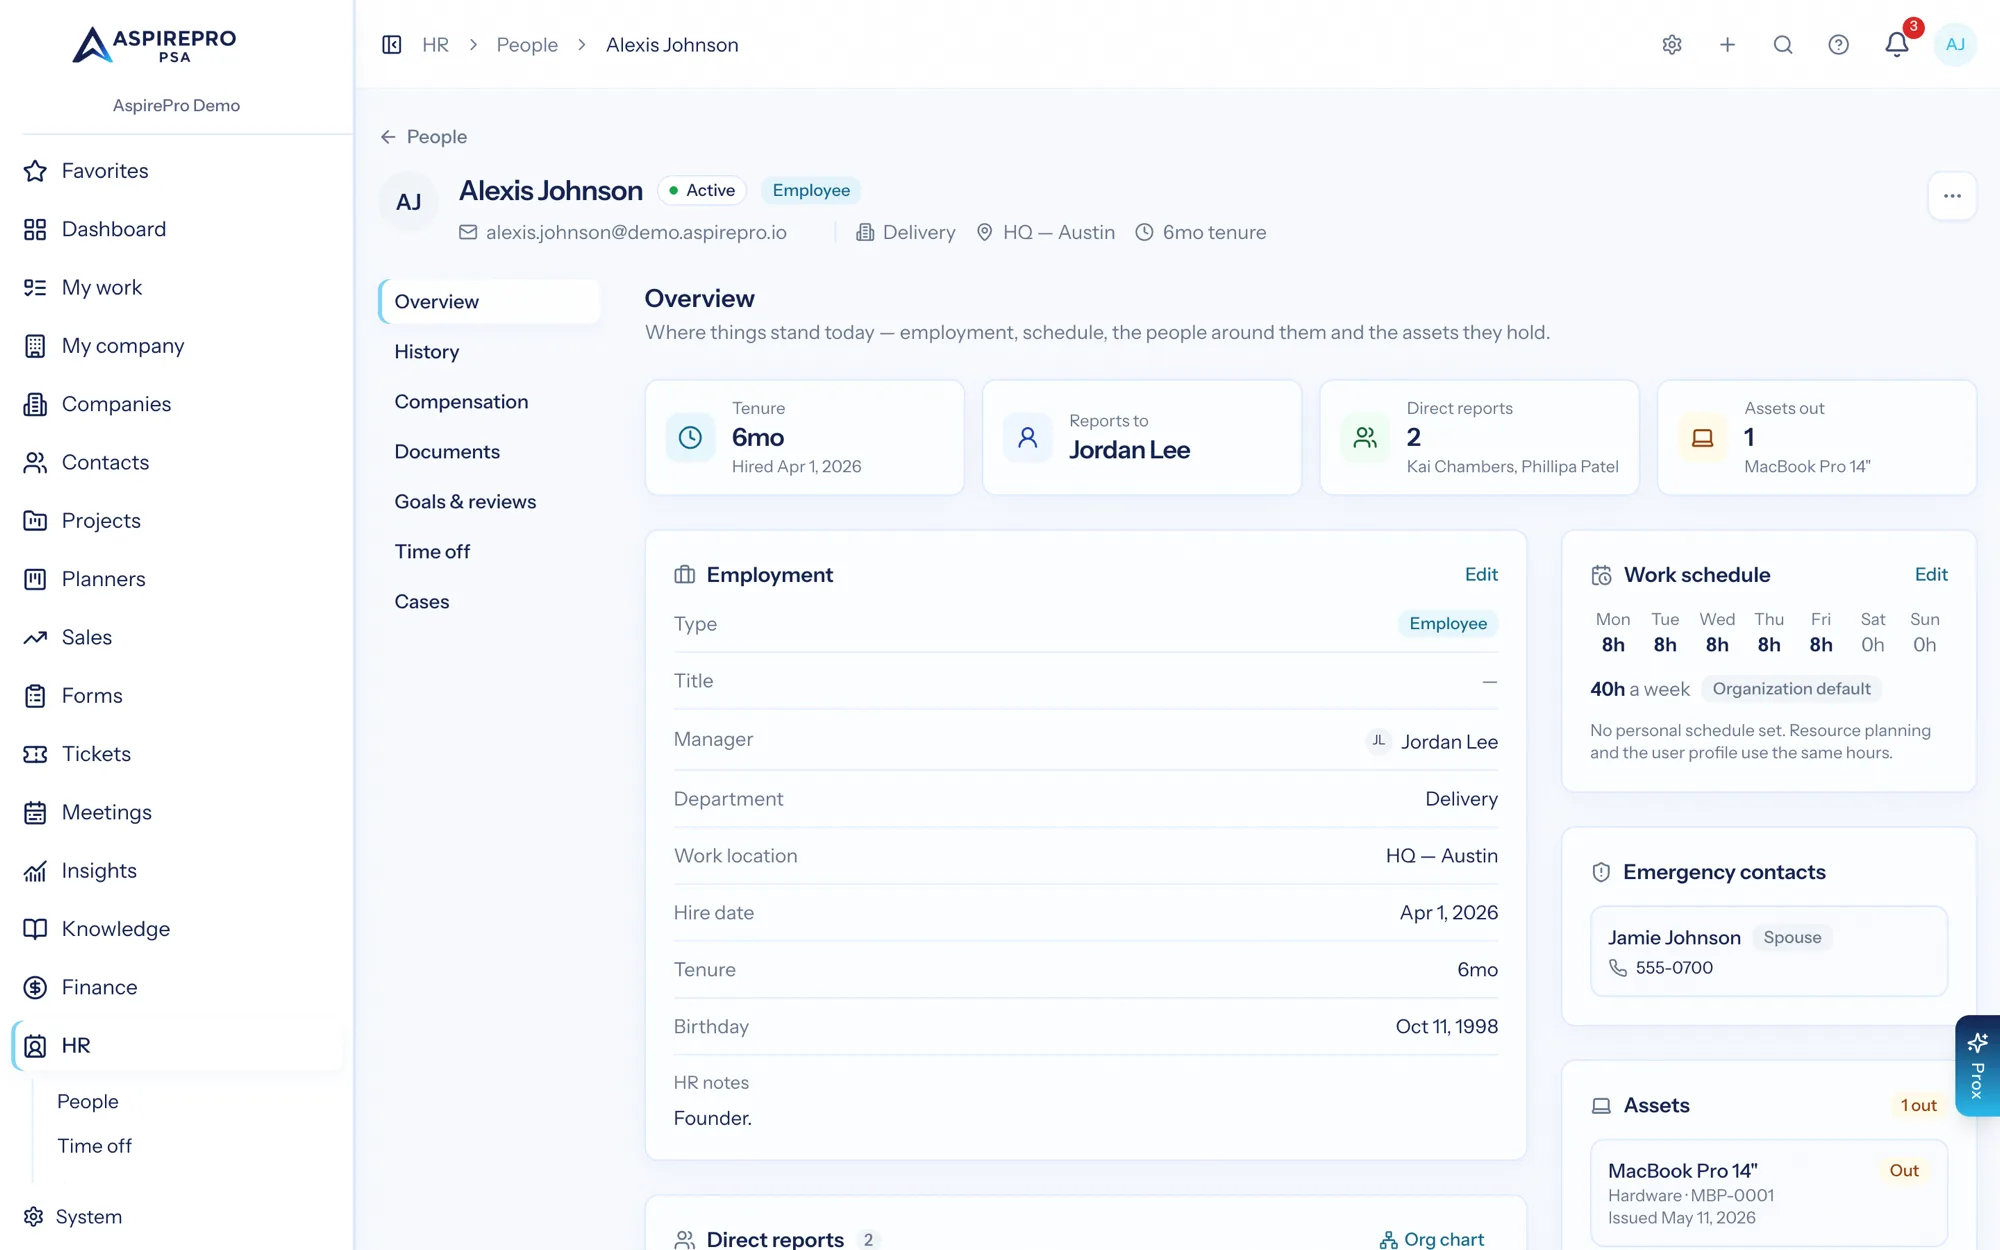Click People in the breadcrumb
Viewport: 2000px width, 1250px height.
(527, 45)
